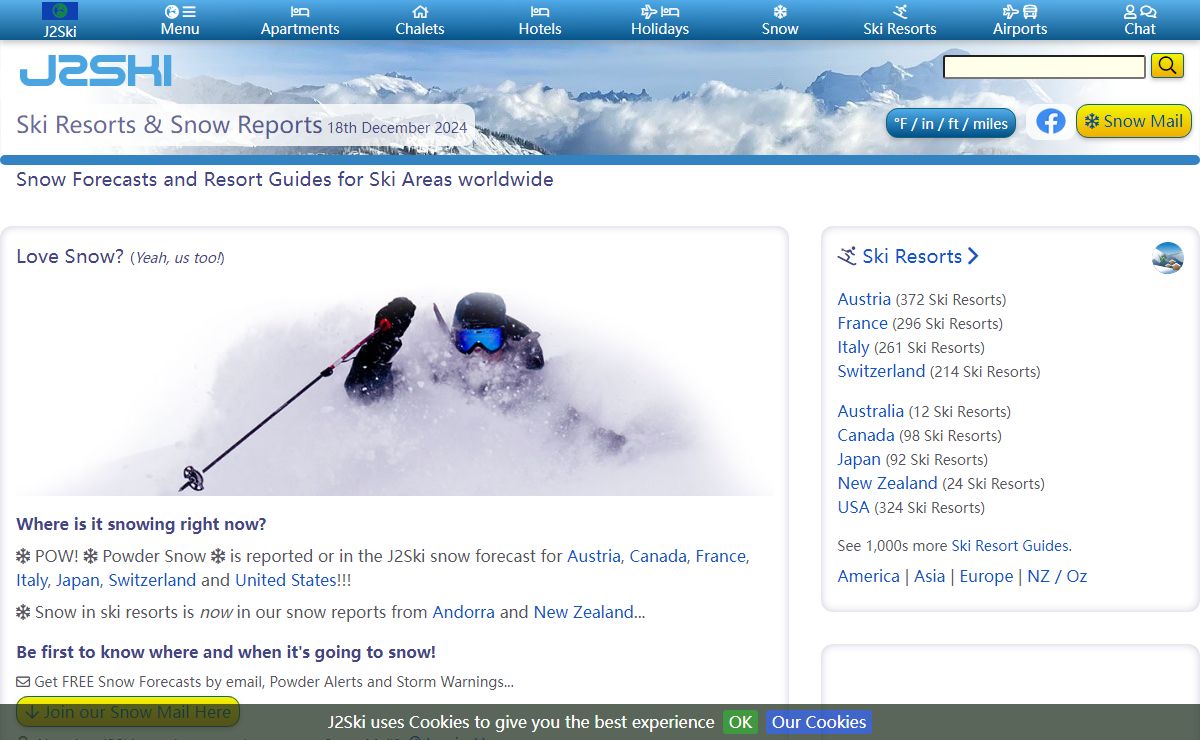Open the Menu hamburger icon
The image size is (1200, 740).
[x=180, y=12]
